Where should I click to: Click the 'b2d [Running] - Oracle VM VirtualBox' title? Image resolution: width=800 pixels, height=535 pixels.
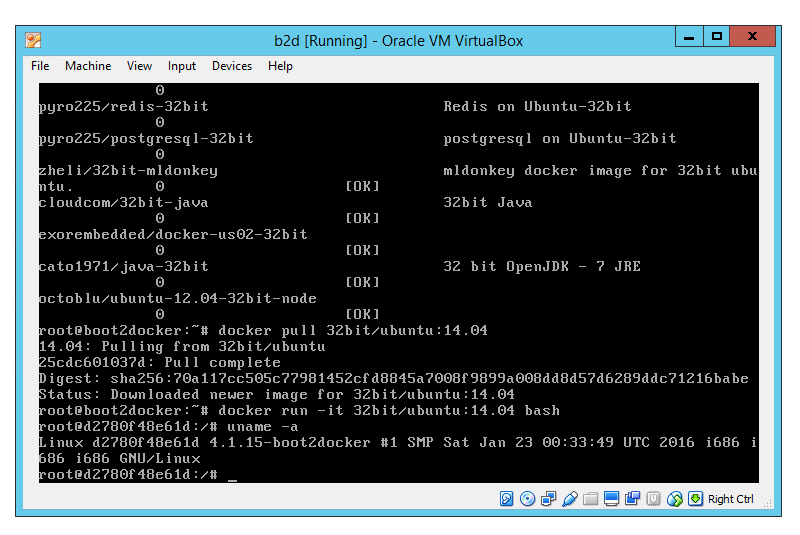(x=398, y=41)
